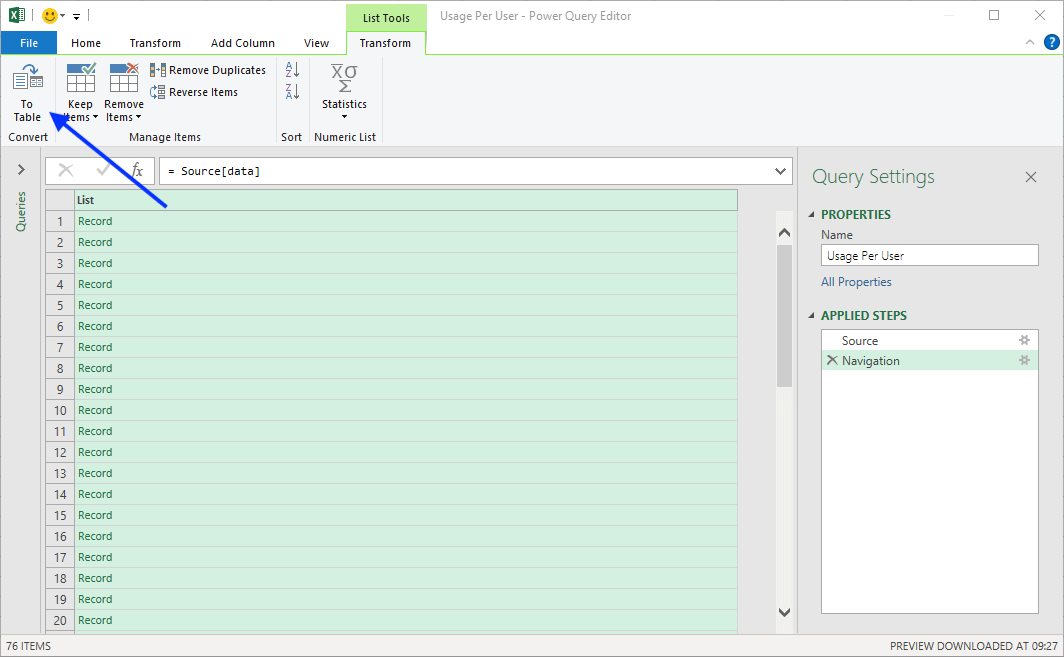This screenshot has height=657, width=1064.
Task: Open Record in row 20
Action: pos(95,620)
